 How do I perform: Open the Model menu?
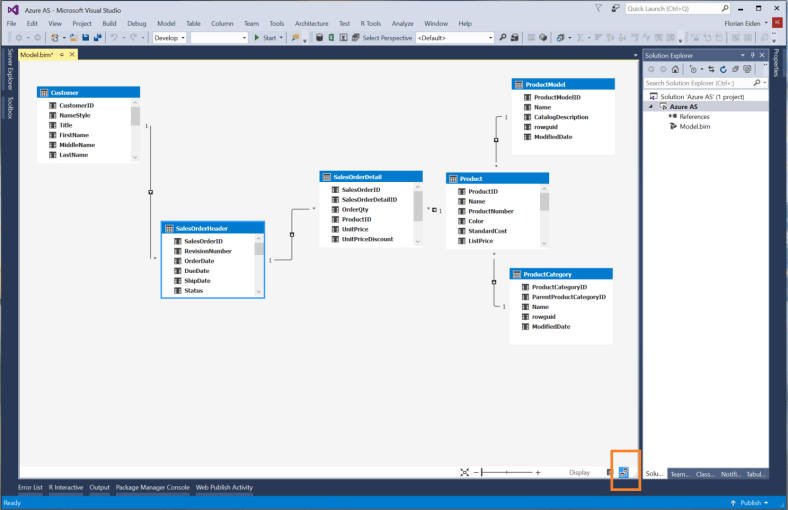tap(166, 23)
